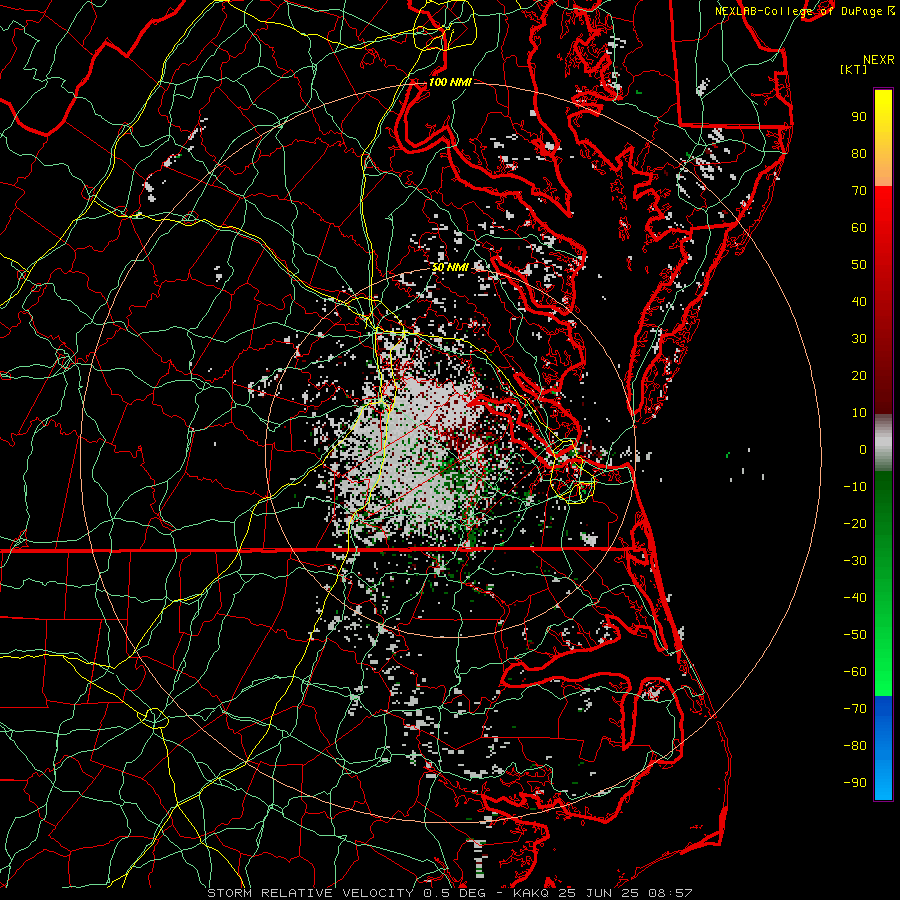The height and width of the screenshot is (900, 900).
Task: Click the 50 value on velocity scale
Action: point(859,265)
